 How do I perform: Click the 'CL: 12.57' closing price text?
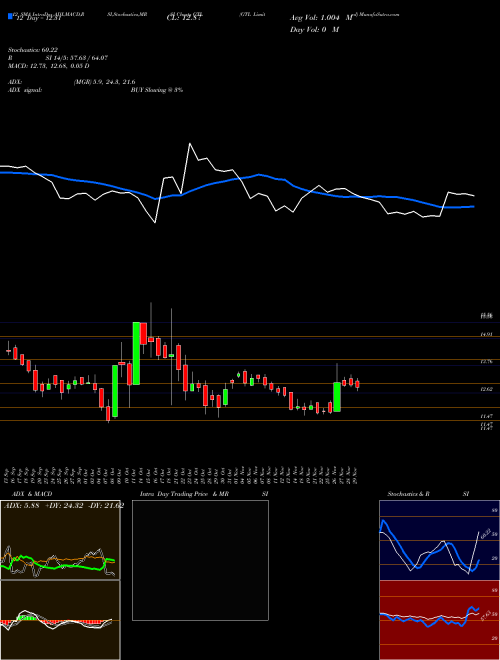(183, 18)
